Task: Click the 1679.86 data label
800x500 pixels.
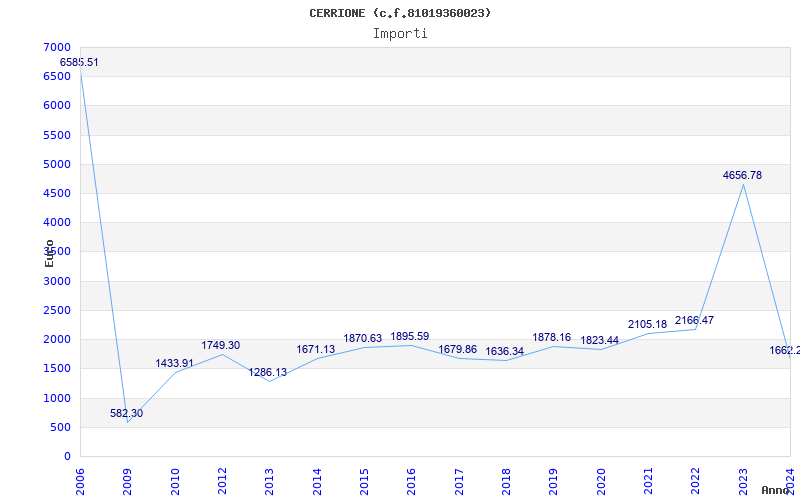Action: point(458,349)
